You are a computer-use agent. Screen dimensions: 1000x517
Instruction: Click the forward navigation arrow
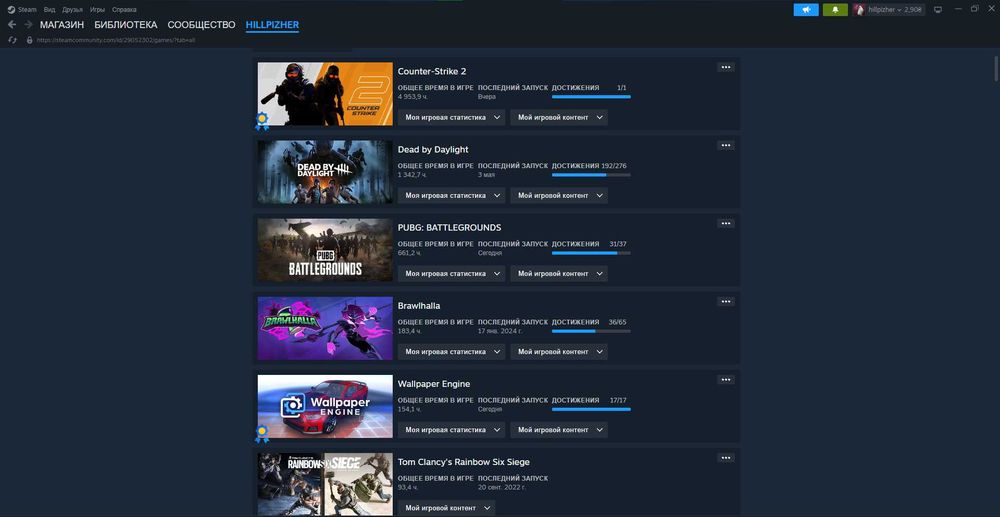pyautogui.click(x=28, y=24)
